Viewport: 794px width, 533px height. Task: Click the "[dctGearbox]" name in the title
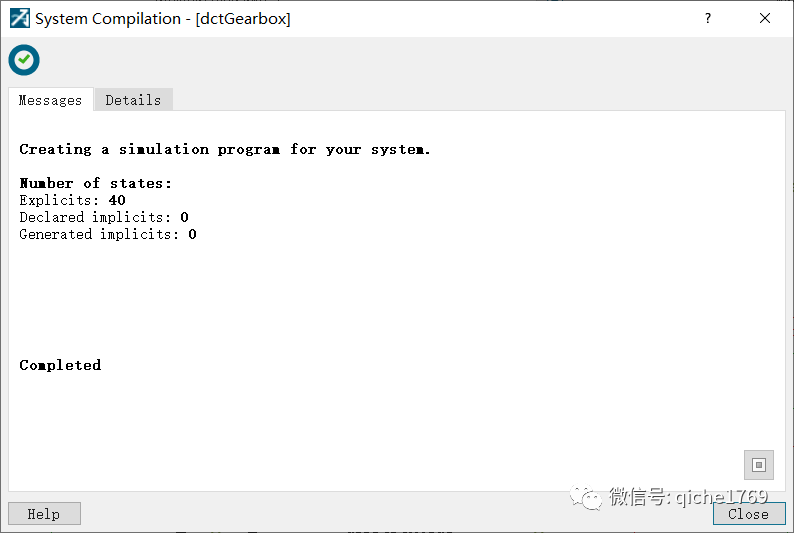click(243, 19)
